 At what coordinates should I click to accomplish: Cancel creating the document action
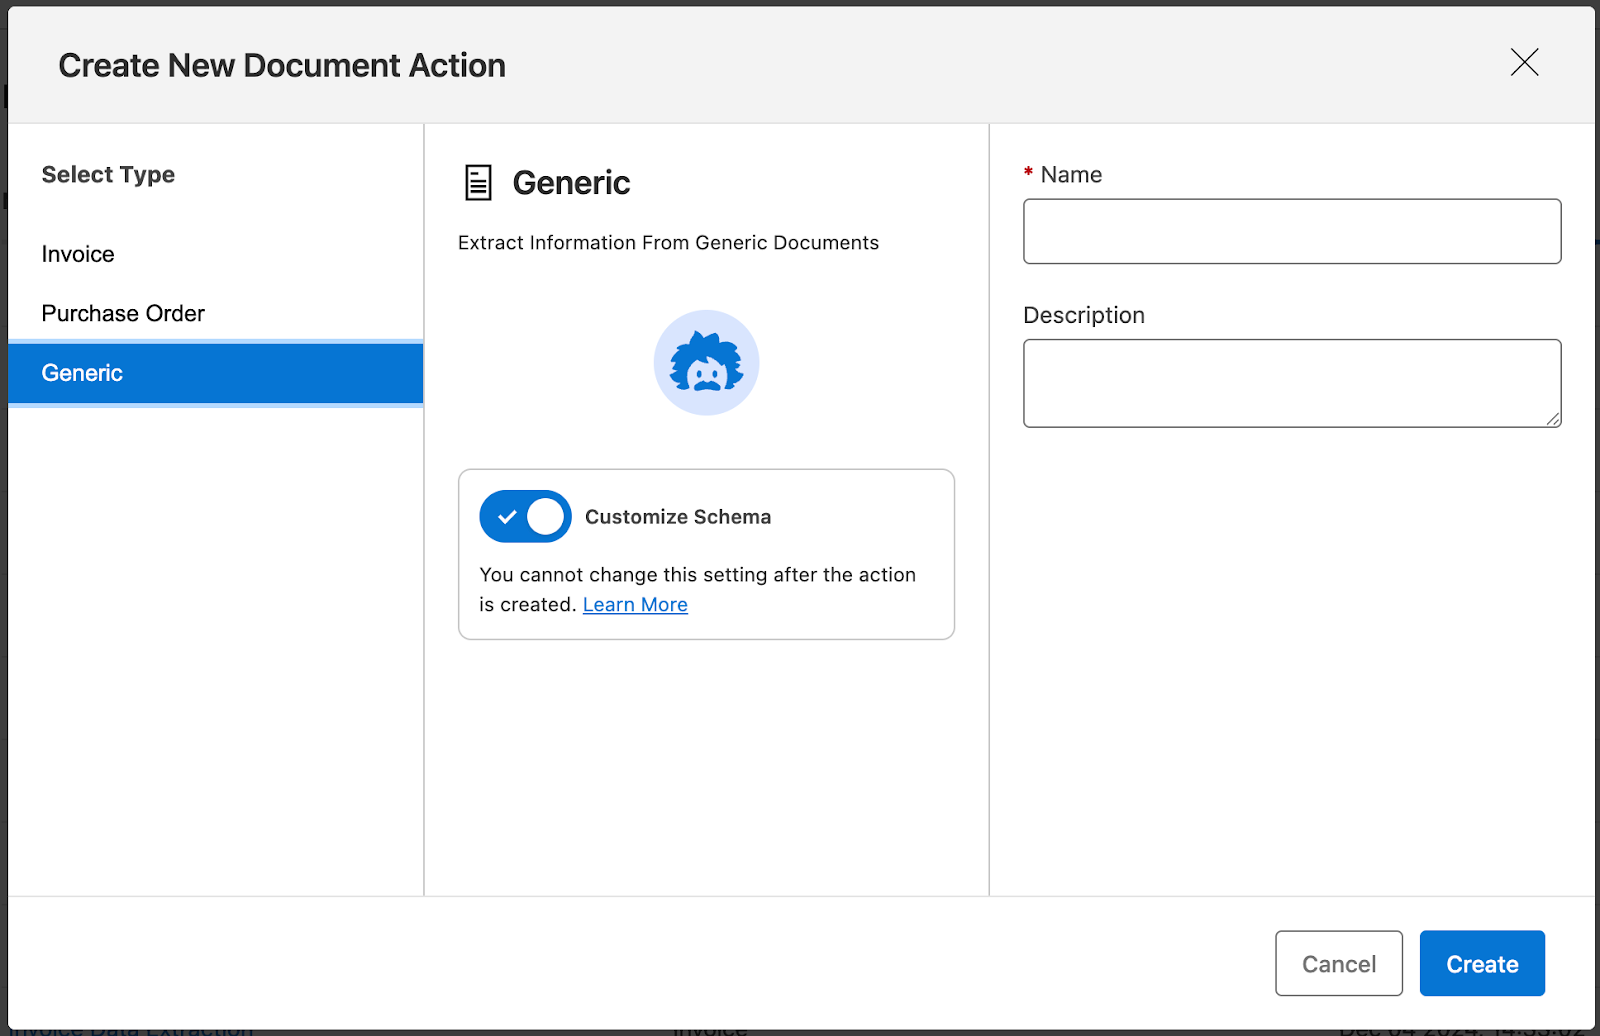[1338, 963]
